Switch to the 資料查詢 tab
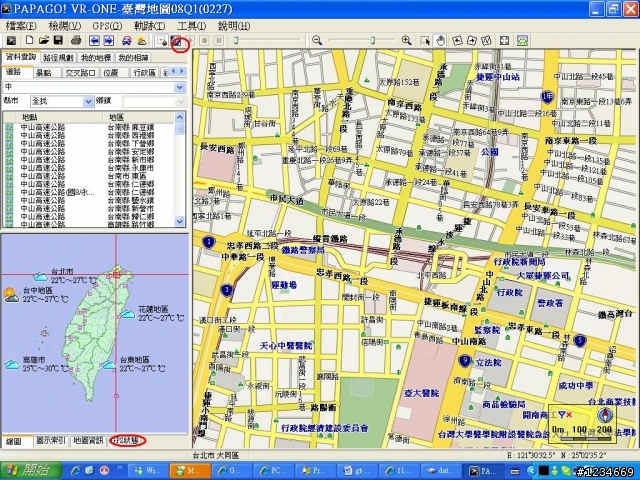Screen dimensions: 640x480 click(21, 57)
